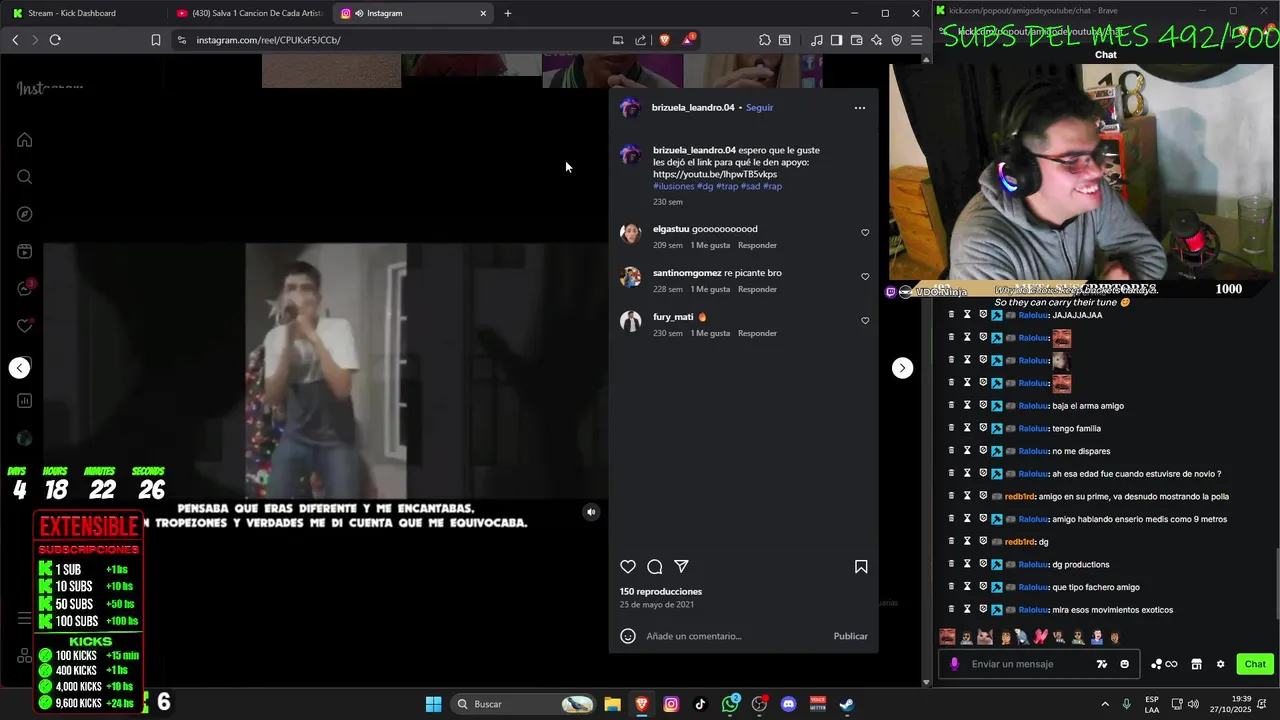Open the Kick chat shop icon
Viewport: 1280px width, 720px height.
[1196, 664]
